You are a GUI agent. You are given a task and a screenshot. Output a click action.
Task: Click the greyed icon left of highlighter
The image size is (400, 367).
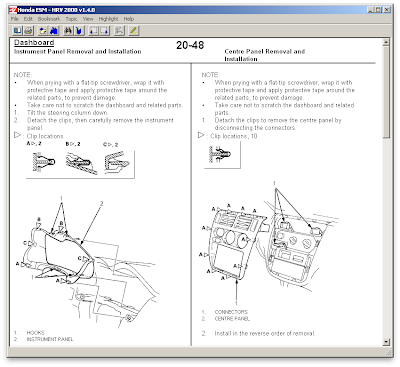(119, 31)
